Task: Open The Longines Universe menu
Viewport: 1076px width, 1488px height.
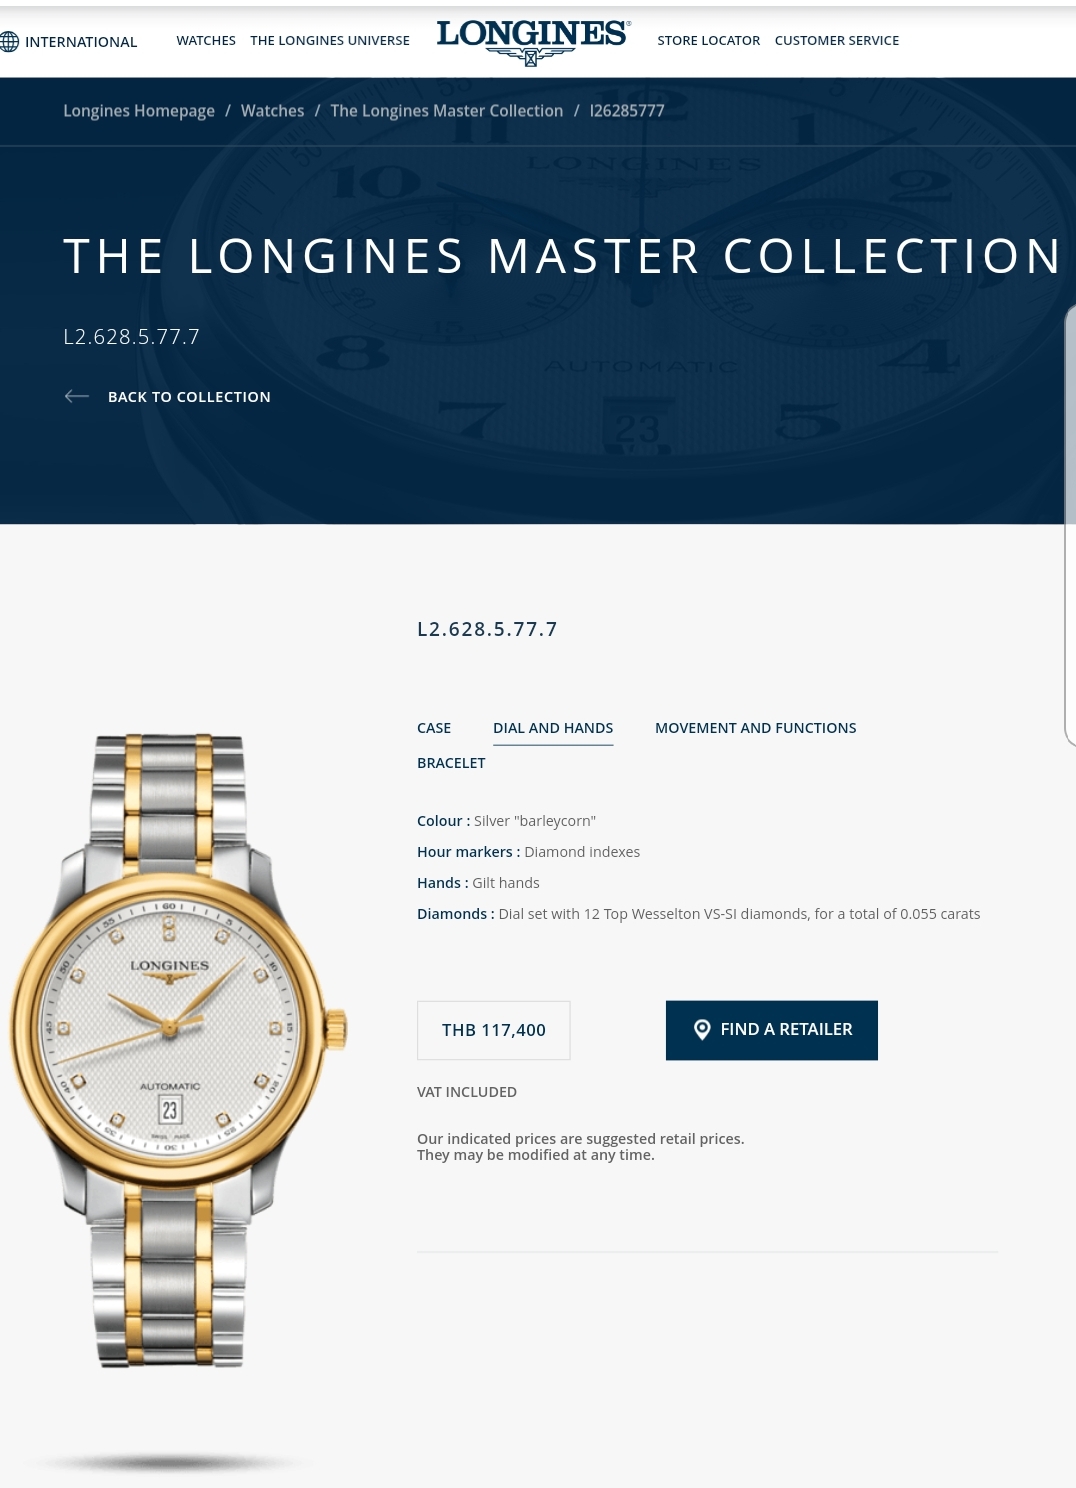Action: [x=330, y=41]
